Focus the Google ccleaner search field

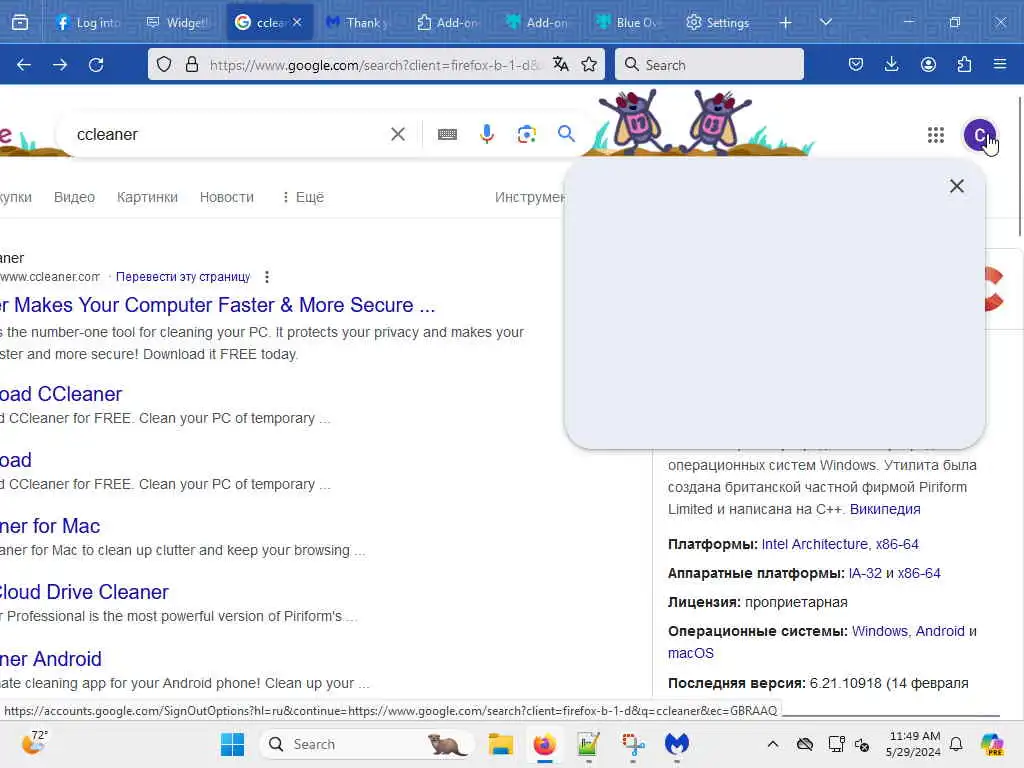[x=229, y=135]
